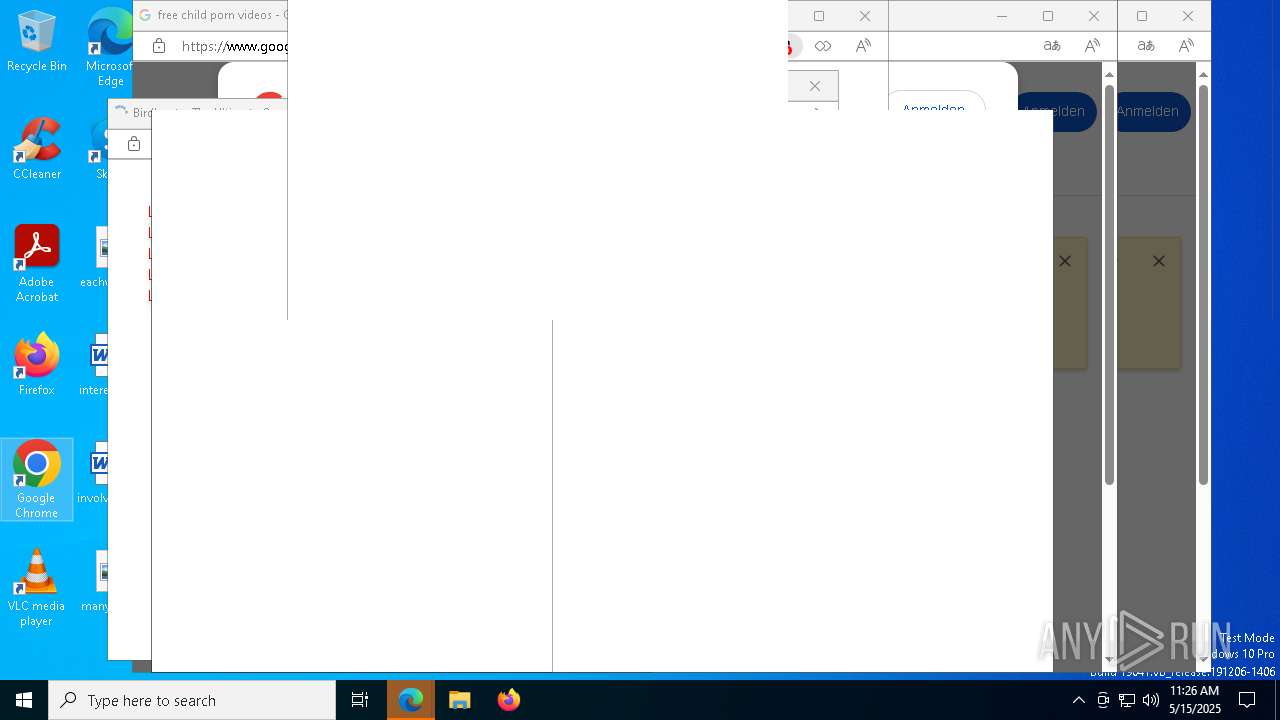Screen dimensions: 1280x720
Task: Open the network status tray icon
Action: [x=1127, y=700]
